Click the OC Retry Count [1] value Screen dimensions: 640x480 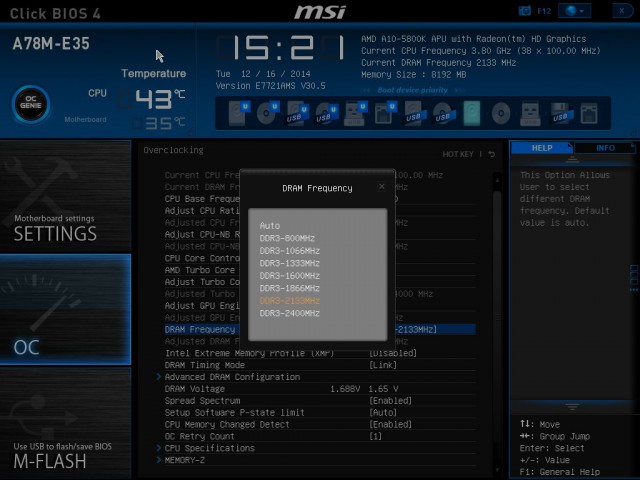point(376,436)
